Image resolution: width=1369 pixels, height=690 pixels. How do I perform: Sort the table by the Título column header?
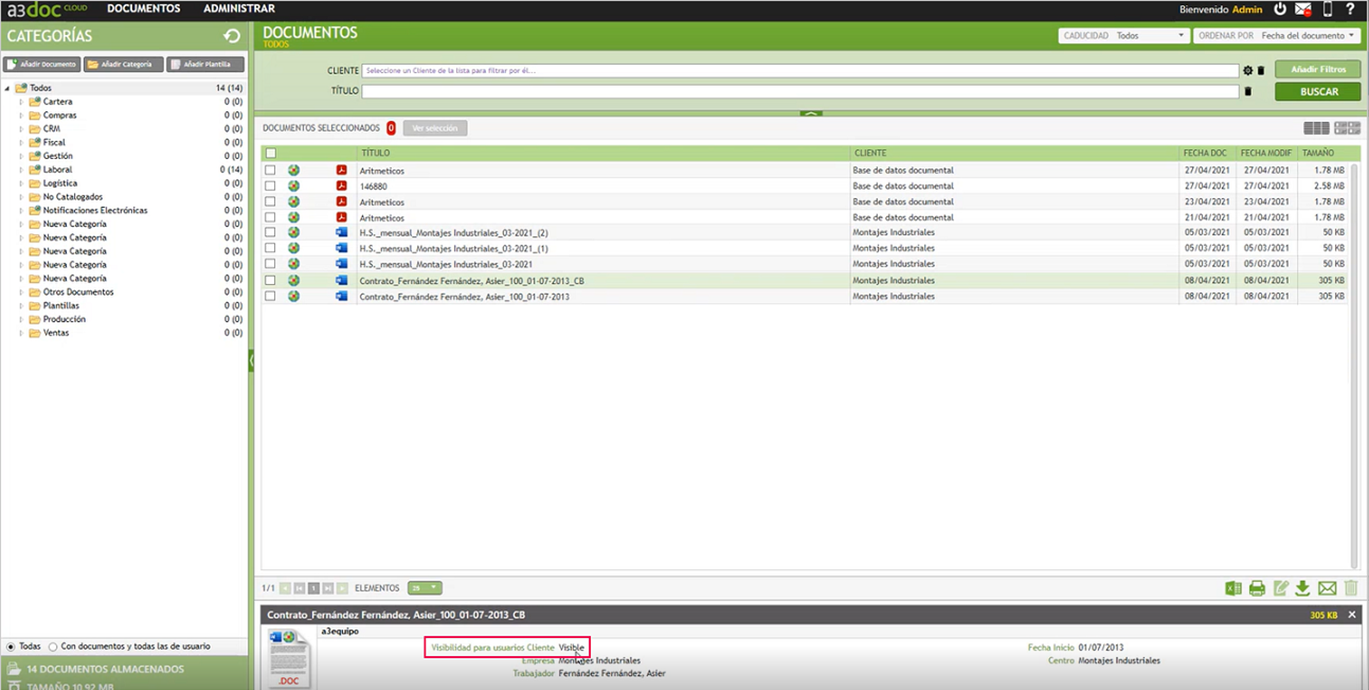click(376, 153)
